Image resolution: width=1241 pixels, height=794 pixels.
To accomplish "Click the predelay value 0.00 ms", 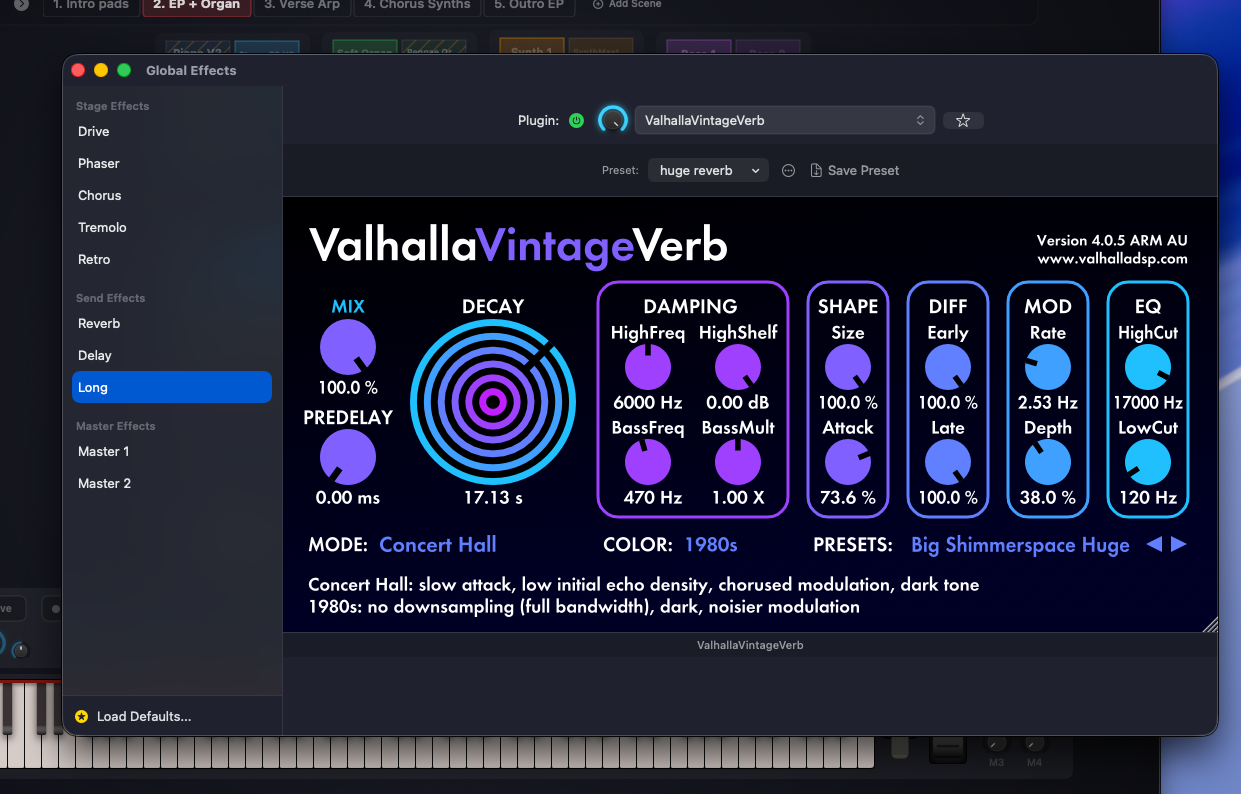I will [x=348, y=498].
